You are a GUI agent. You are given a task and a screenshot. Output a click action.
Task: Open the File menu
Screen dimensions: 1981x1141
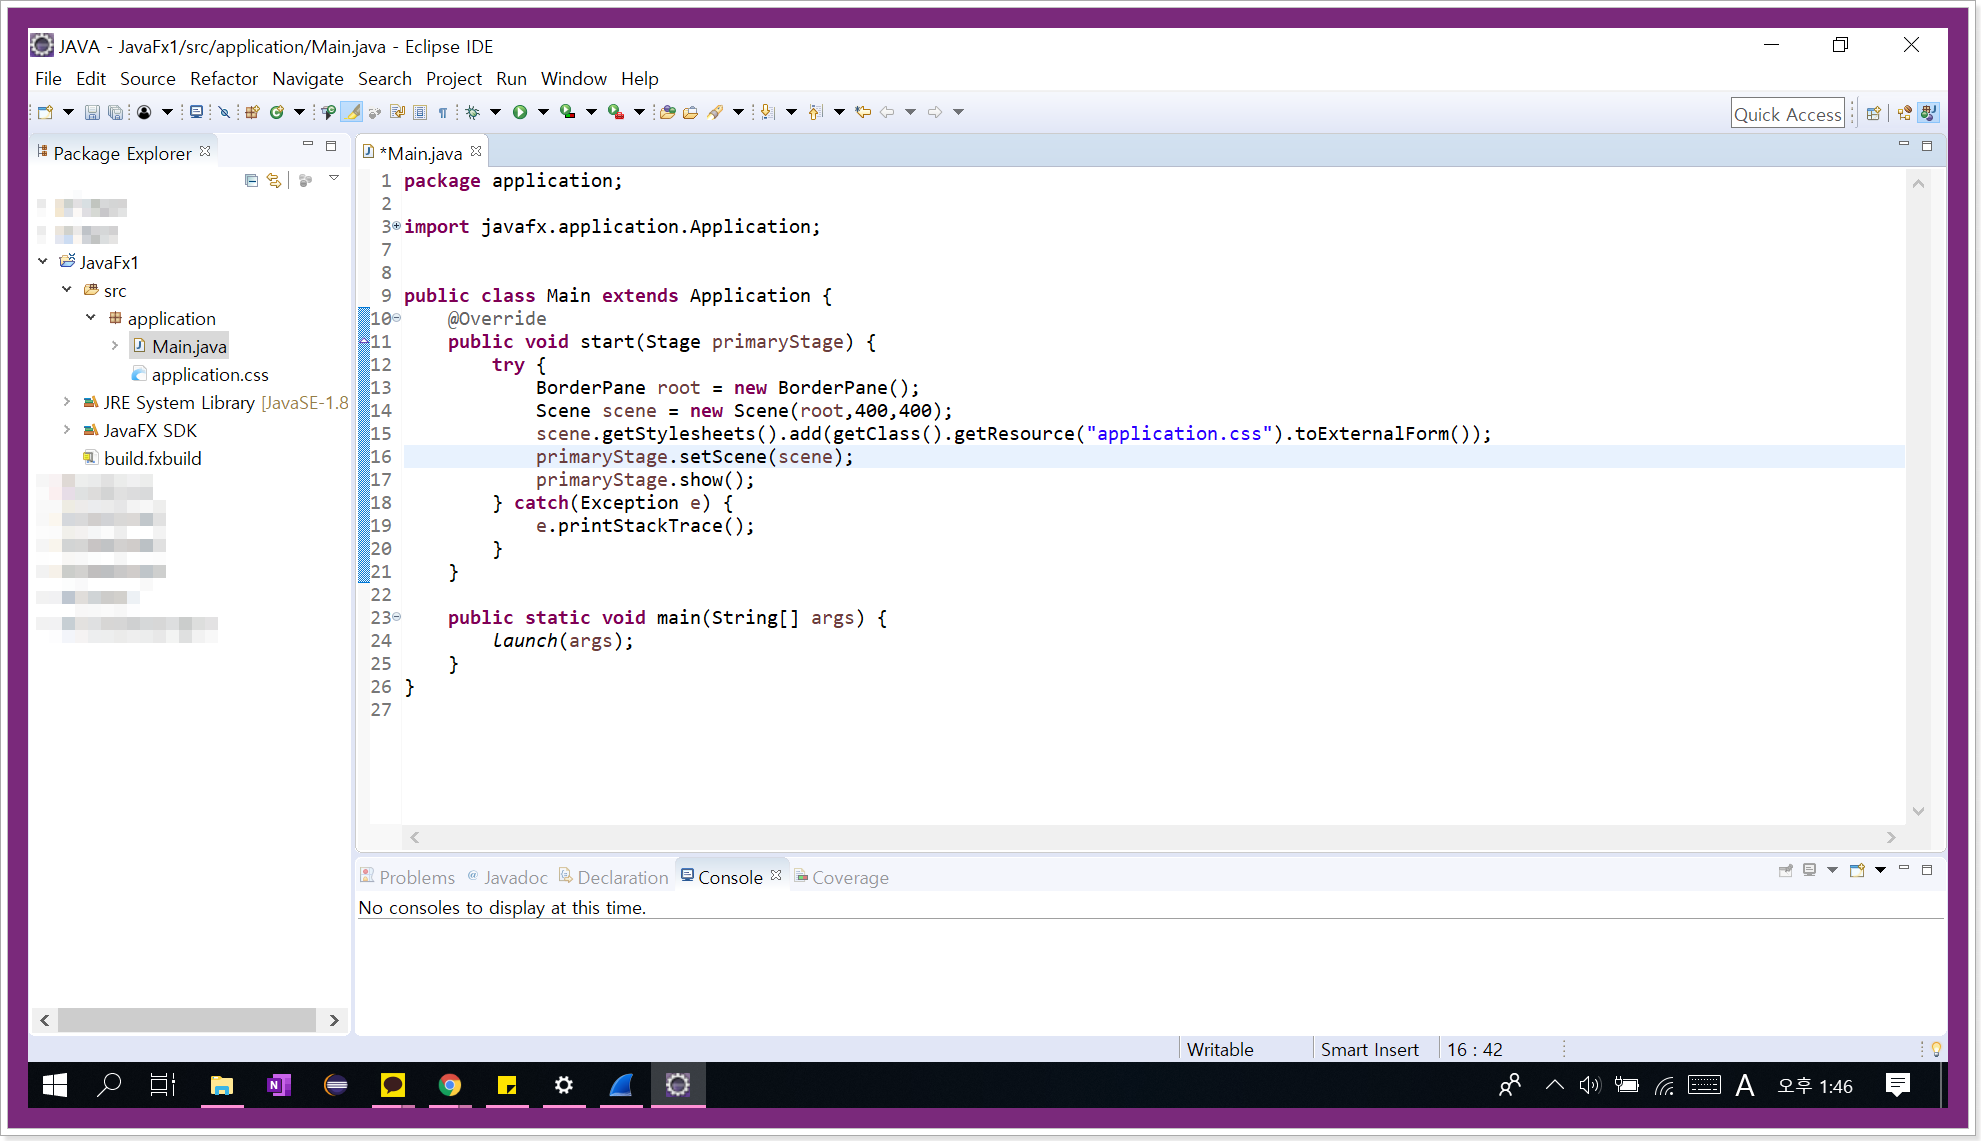pos(48,78)
